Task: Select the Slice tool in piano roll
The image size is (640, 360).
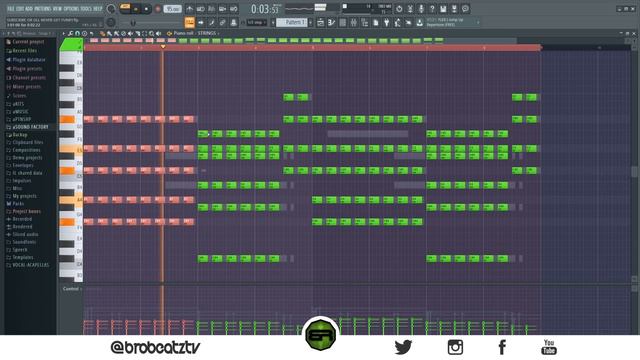Action: (x=138, y=33)
